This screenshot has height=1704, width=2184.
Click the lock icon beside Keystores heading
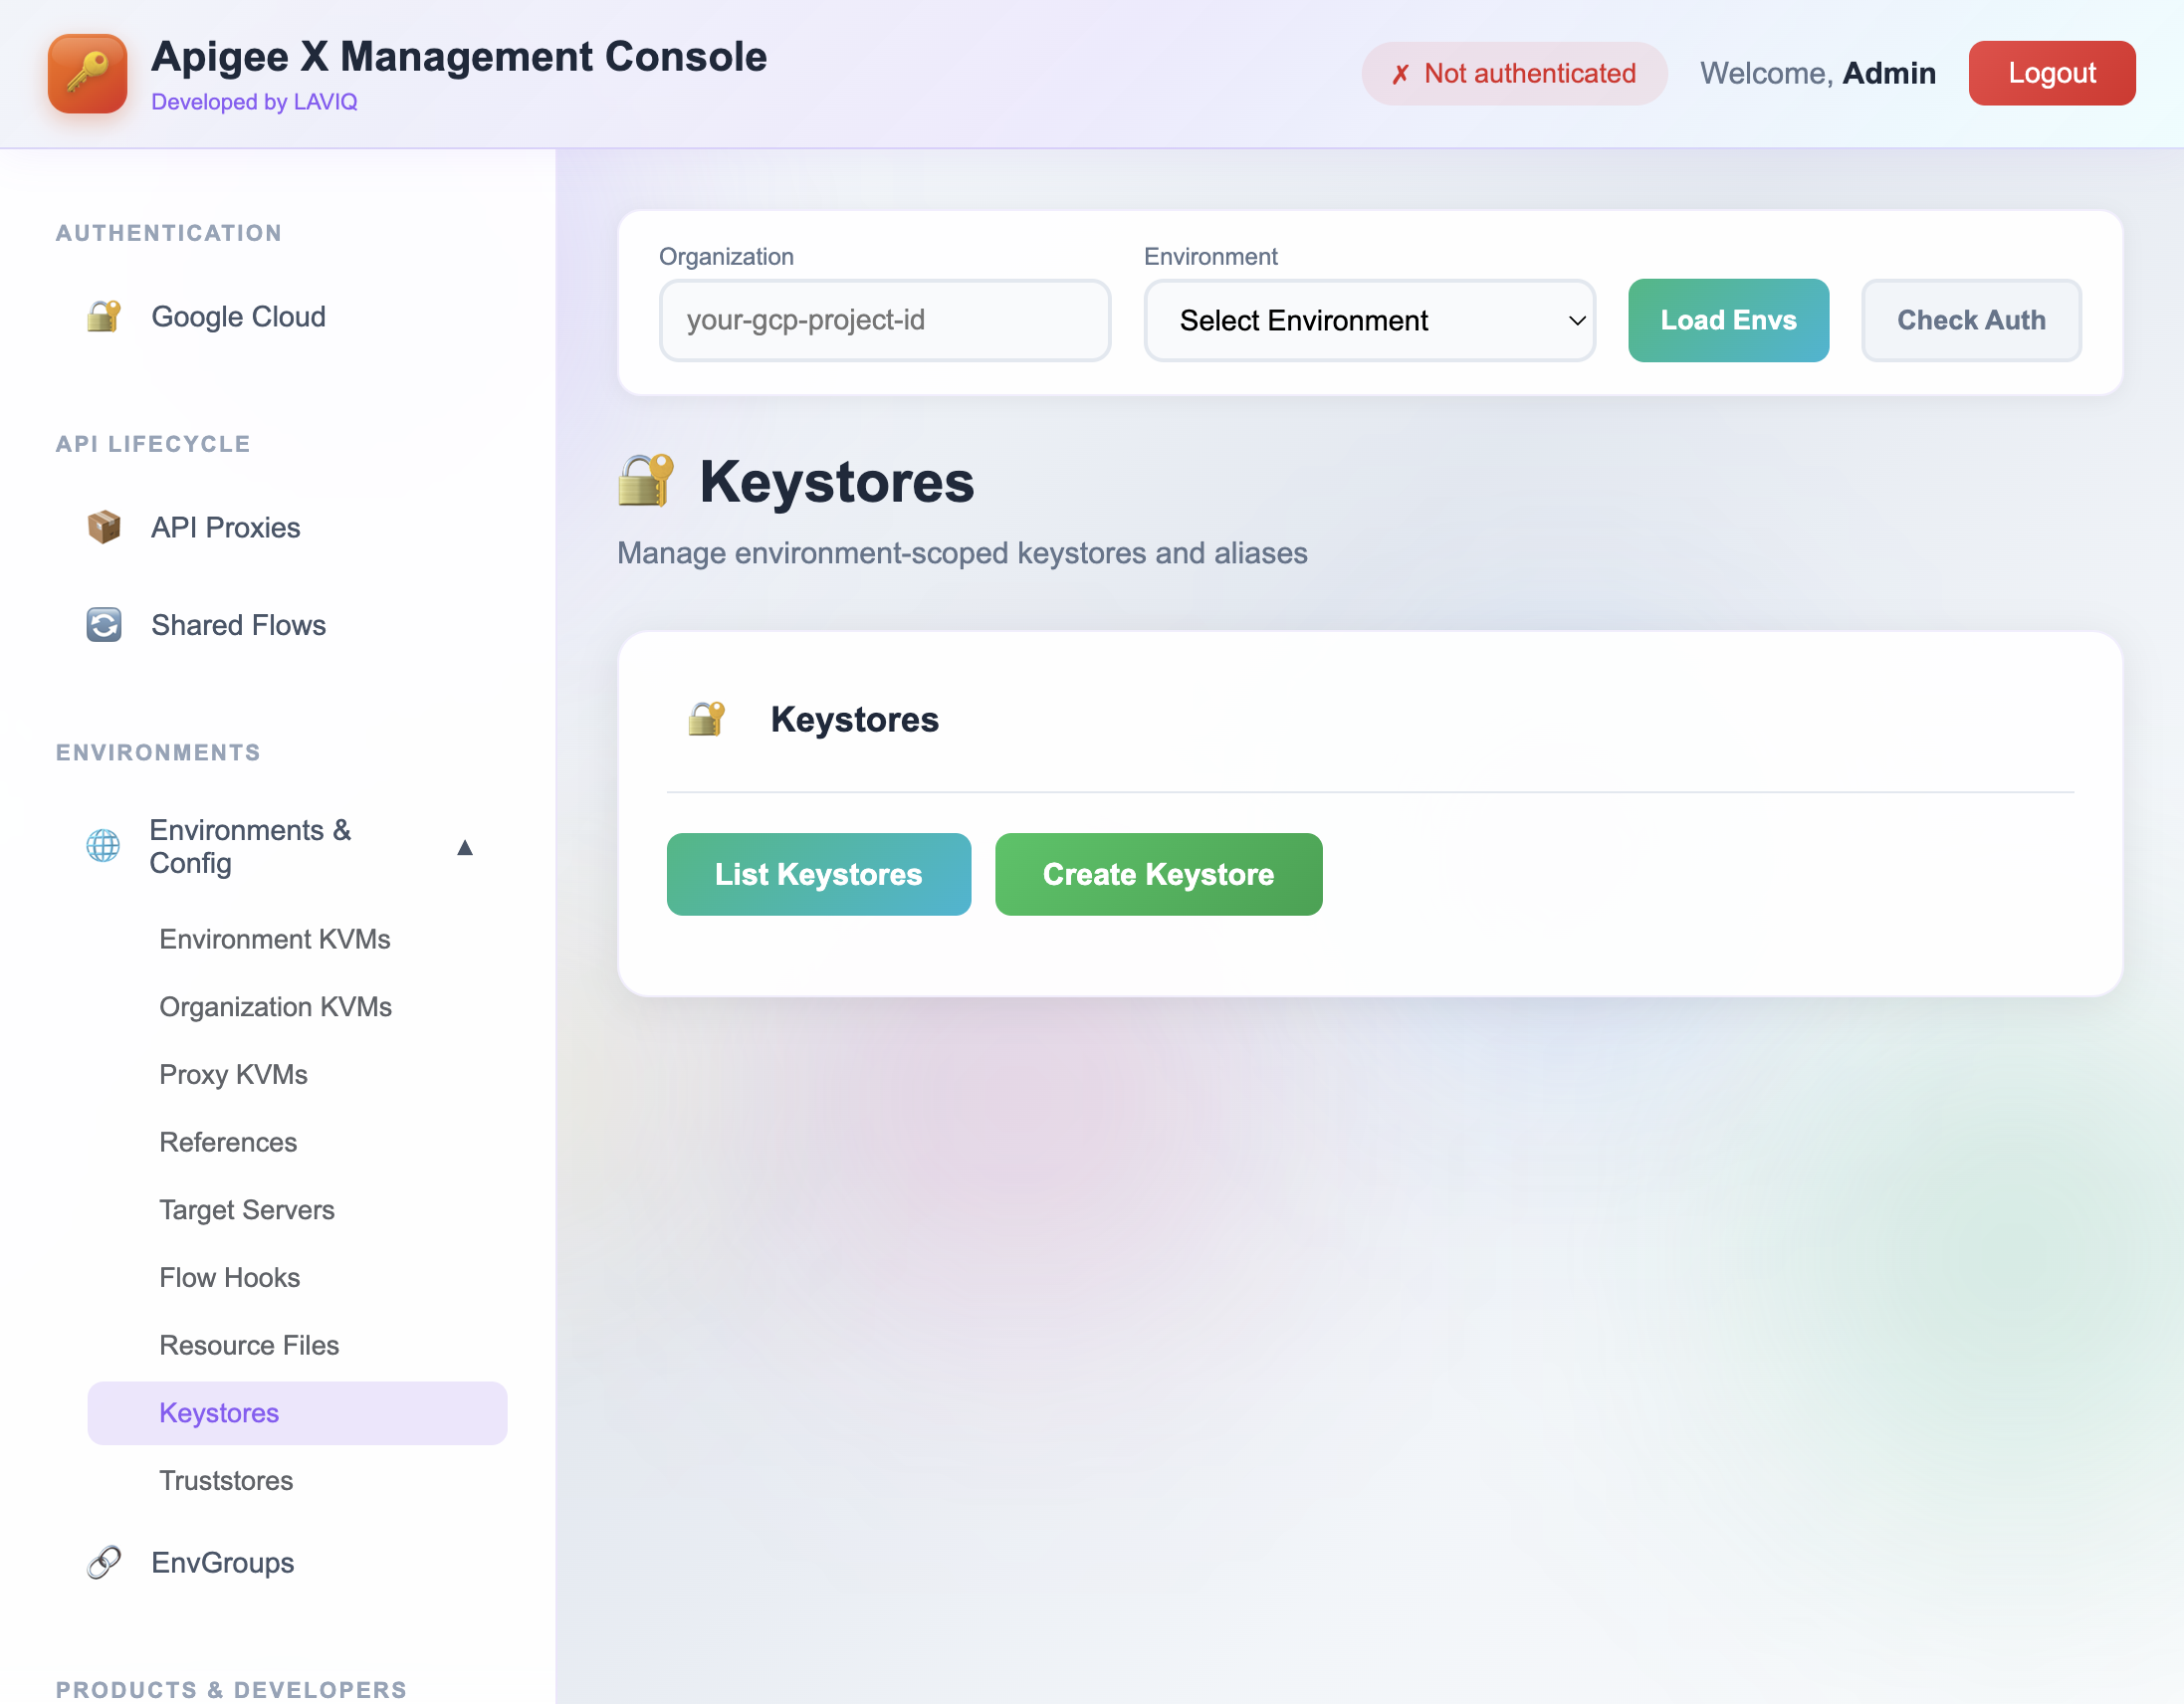[x=646, y=481]
